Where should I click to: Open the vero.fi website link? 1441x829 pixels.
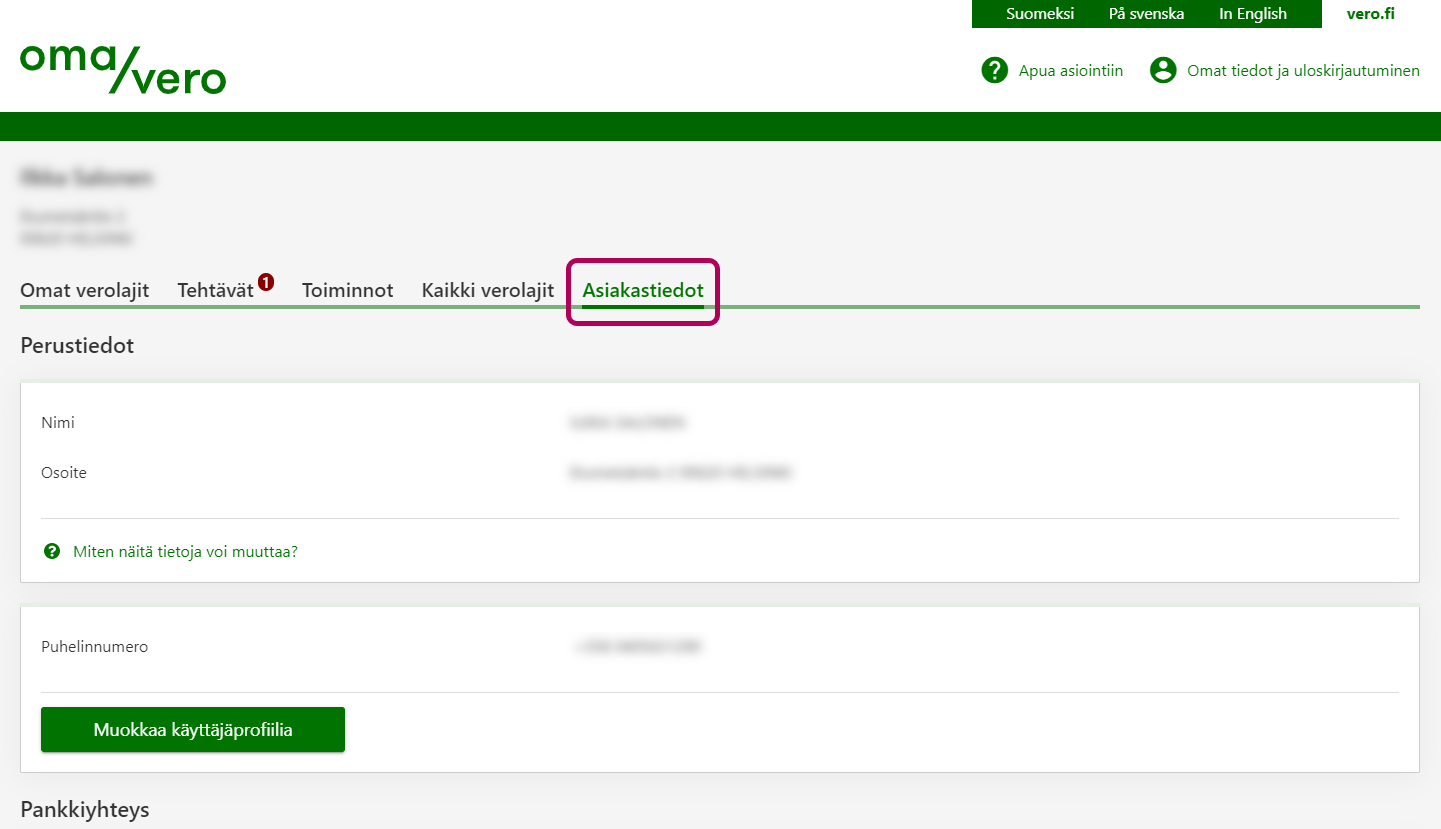[x=1370, y=14]
